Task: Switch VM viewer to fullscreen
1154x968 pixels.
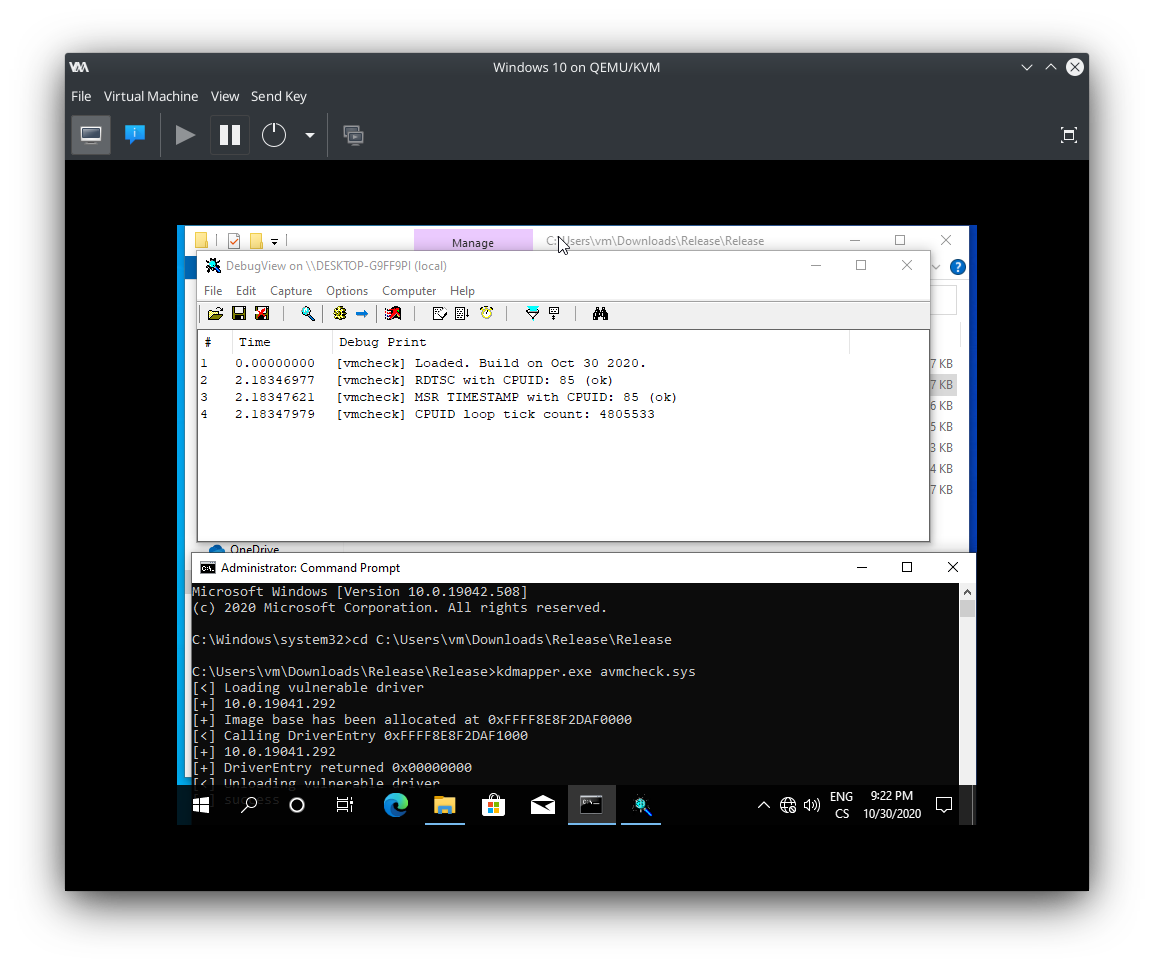Action: tap(1069, 135)
